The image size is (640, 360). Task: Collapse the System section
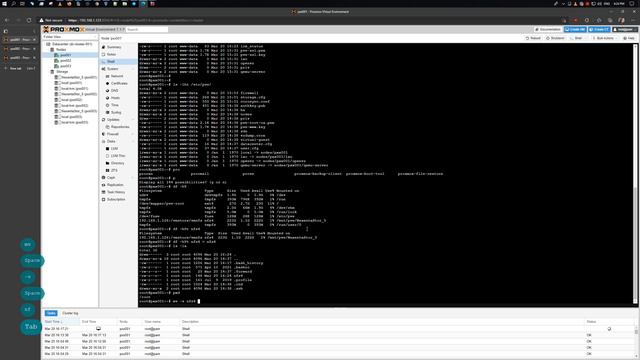tap(133, 69)
